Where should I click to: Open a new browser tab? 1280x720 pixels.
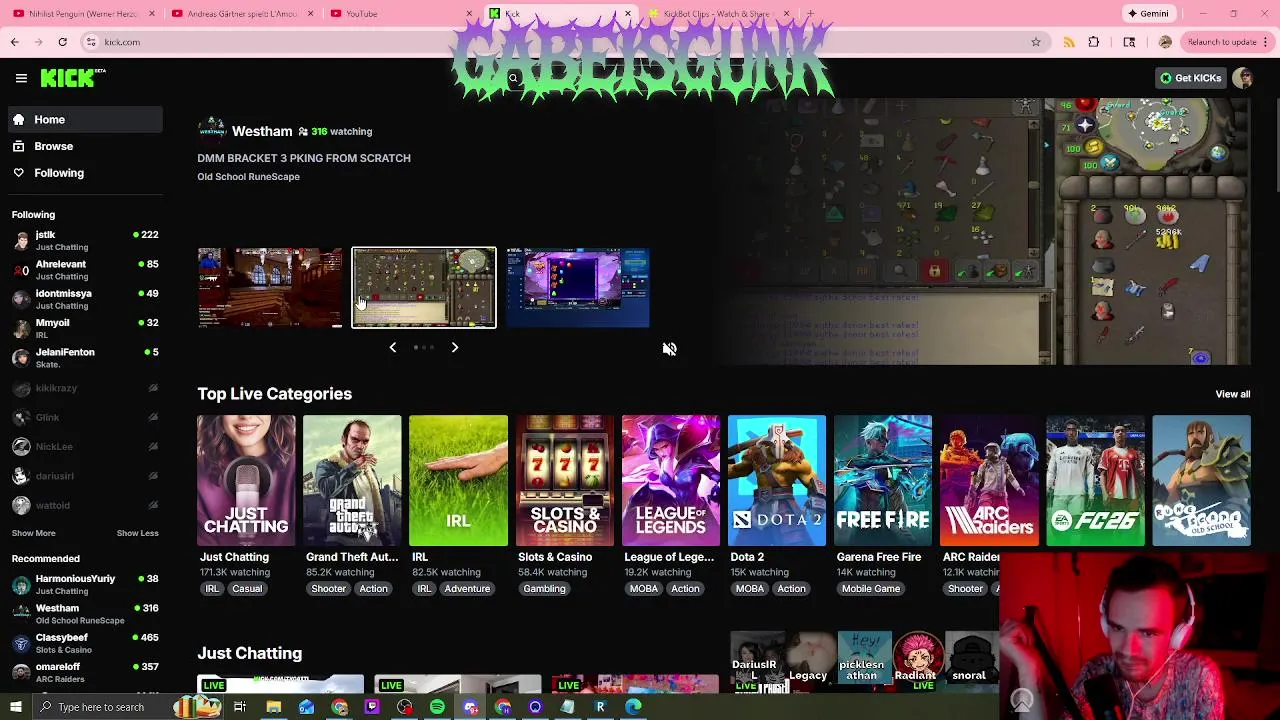pos(810,14)
